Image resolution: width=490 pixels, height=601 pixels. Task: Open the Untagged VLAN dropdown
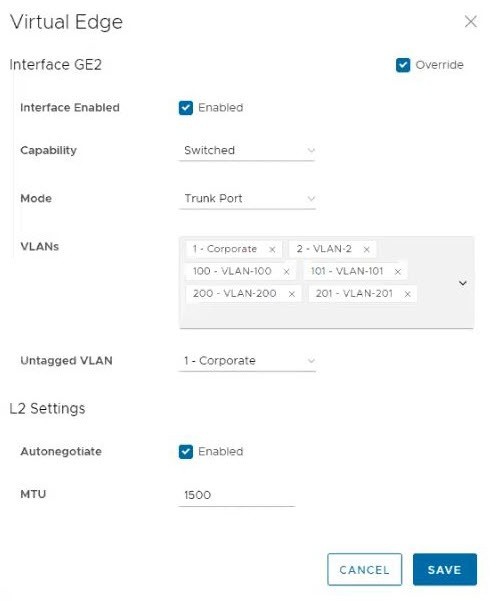pyautogui.click(x=247, y=361)
